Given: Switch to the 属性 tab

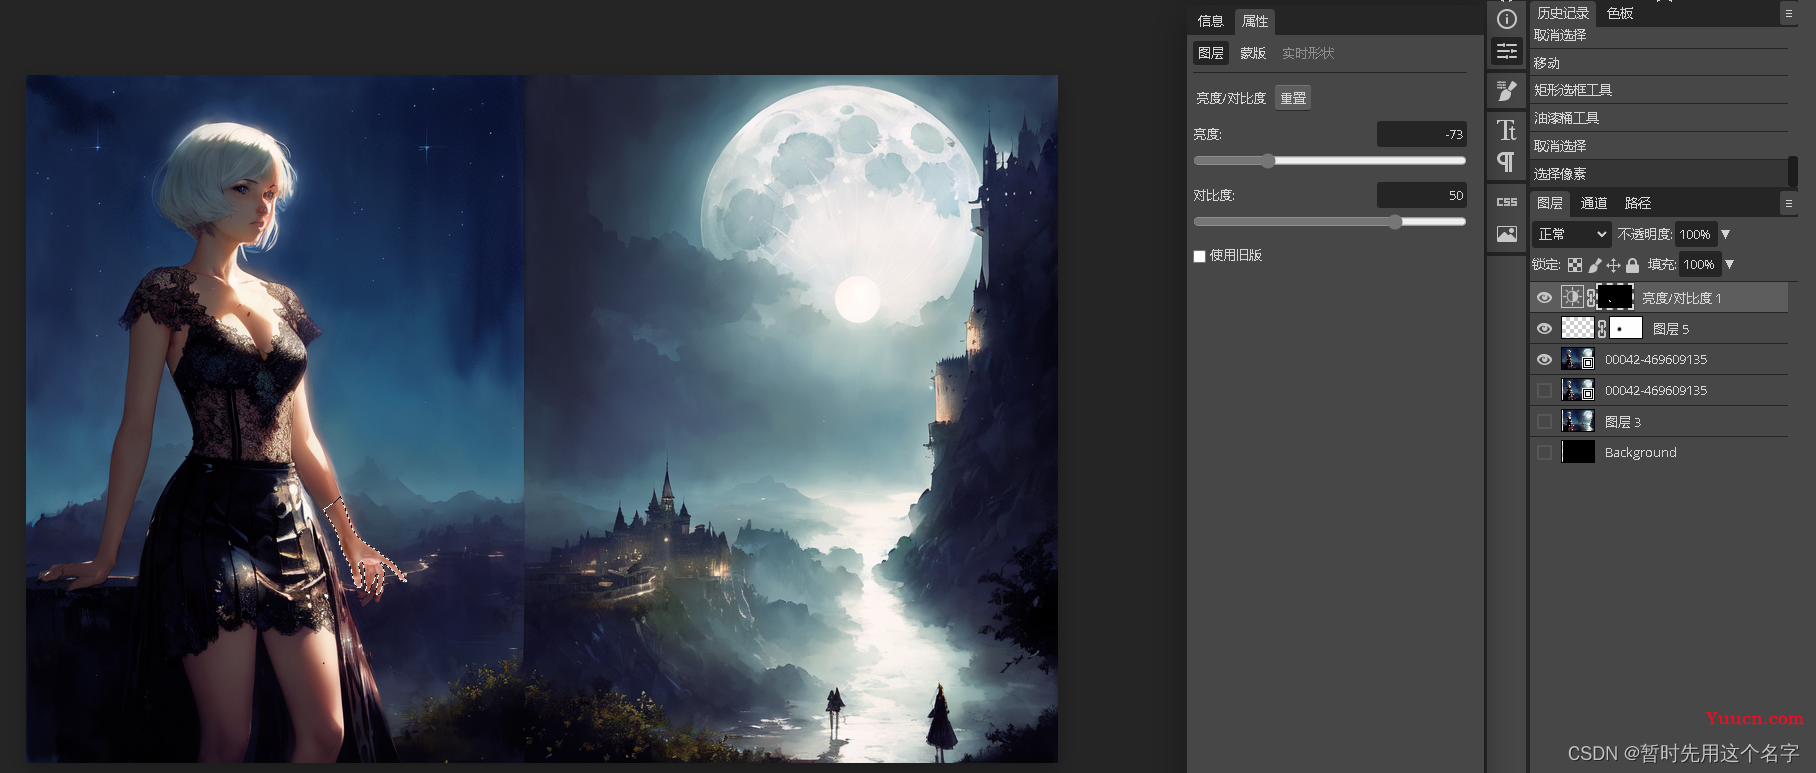Looking at the screenshot, I should [x=1255, y=21].
